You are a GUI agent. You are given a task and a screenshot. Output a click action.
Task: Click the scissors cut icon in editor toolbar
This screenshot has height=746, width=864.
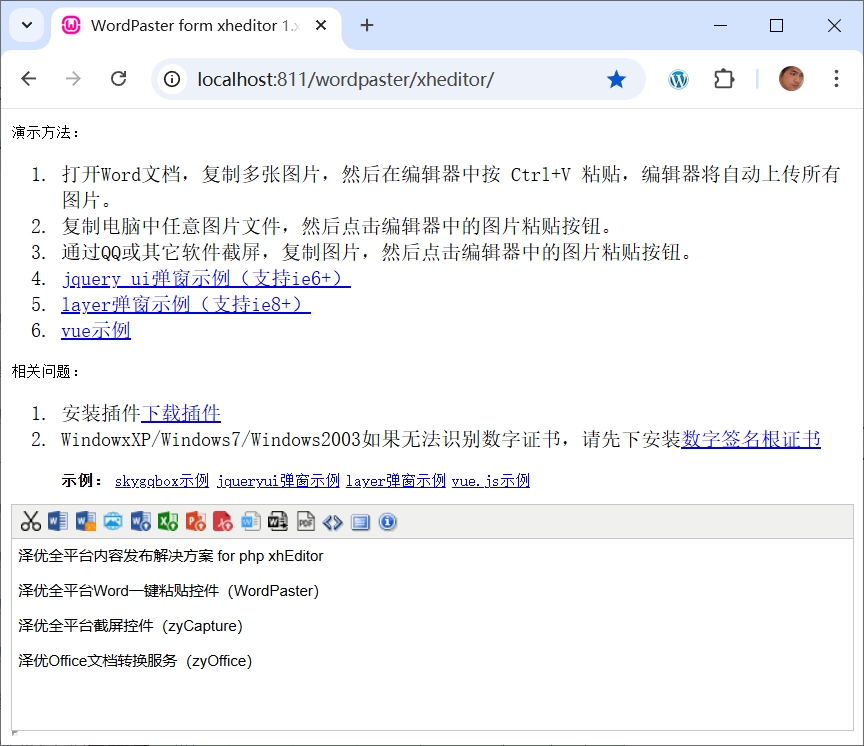31,521
